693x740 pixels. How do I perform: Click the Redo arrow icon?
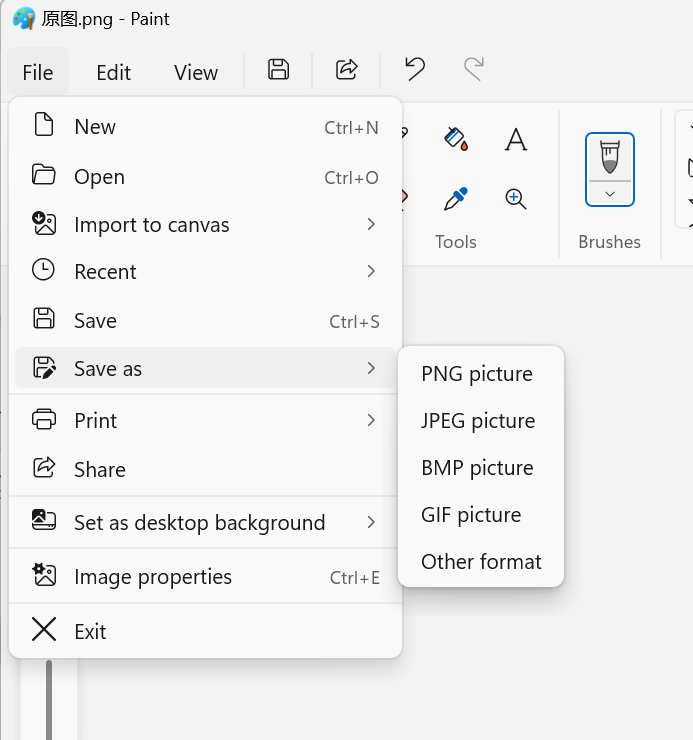473,69
